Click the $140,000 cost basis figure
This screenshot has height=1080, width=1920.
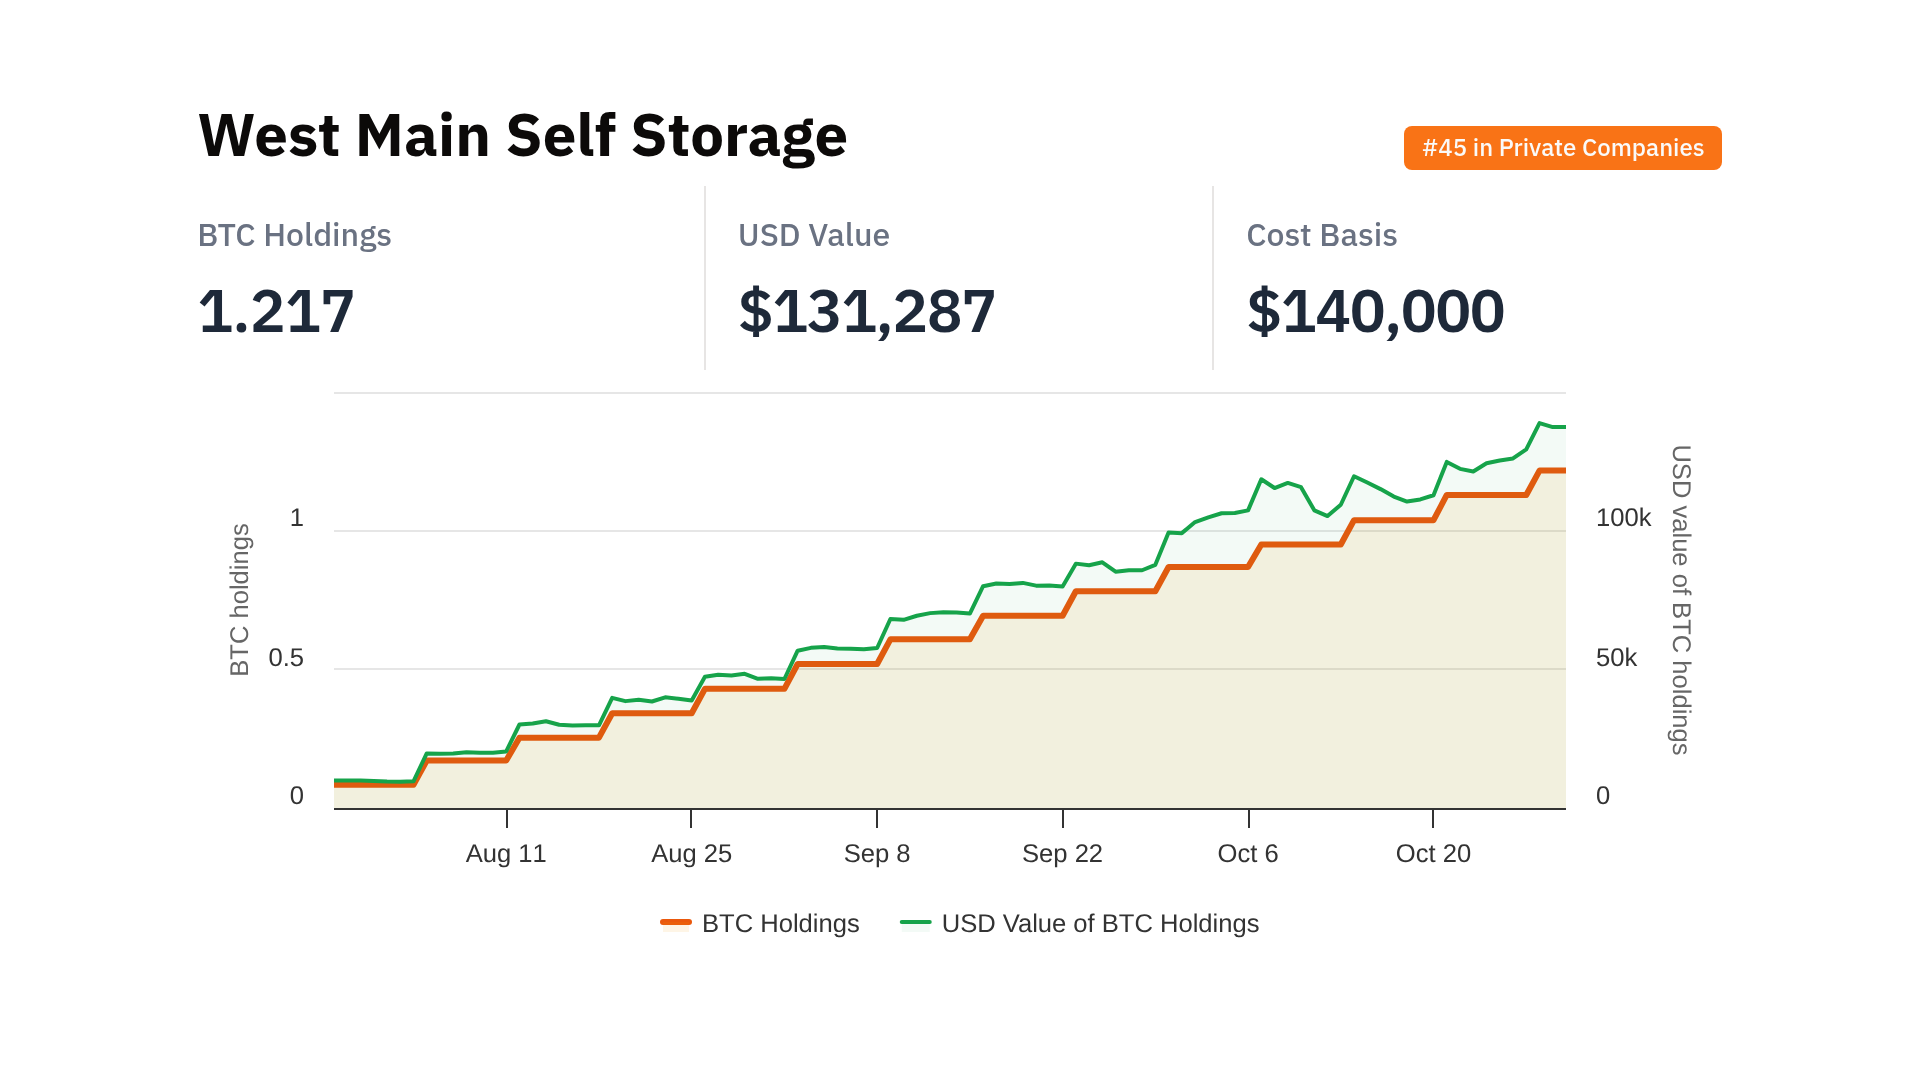tap(1375, 311)
